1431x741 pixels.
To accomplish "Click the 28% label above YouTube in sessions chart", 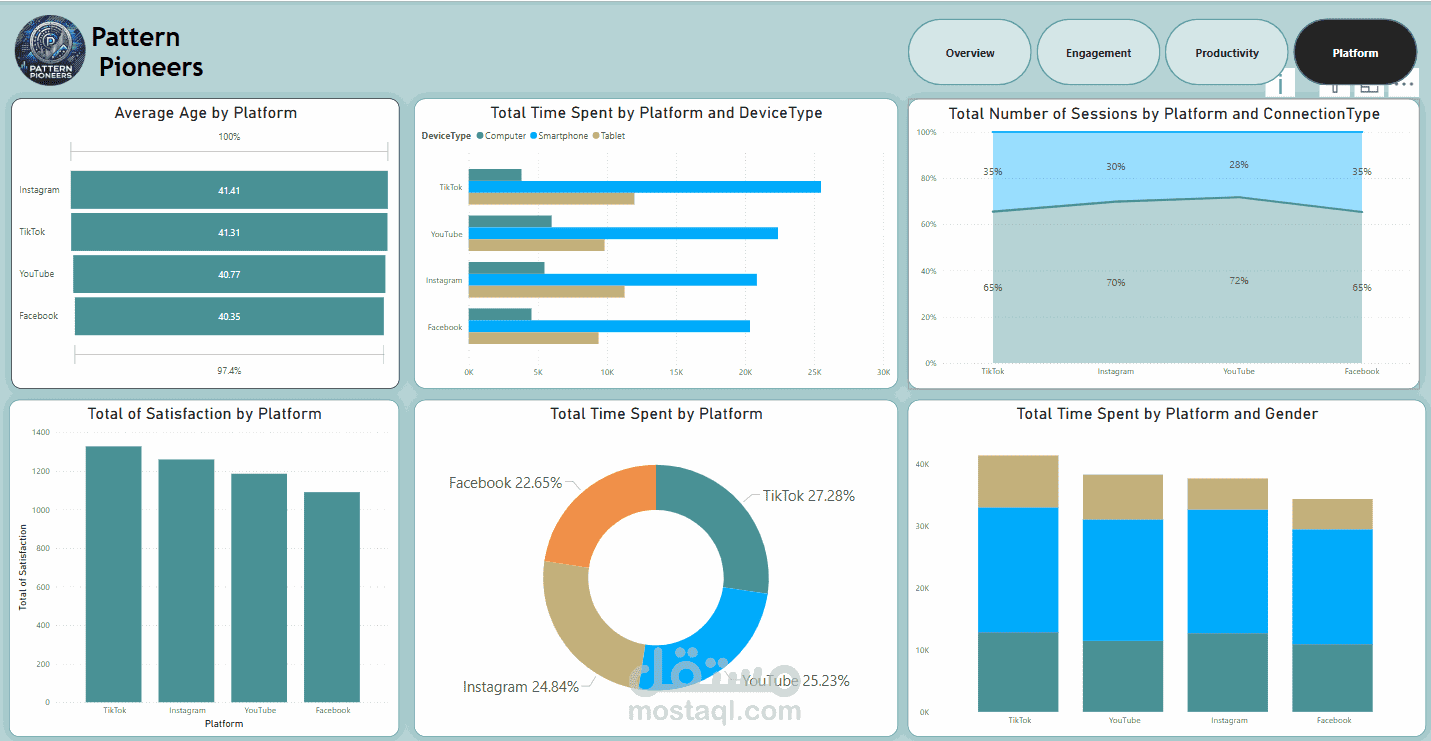I will point(1239,165).
